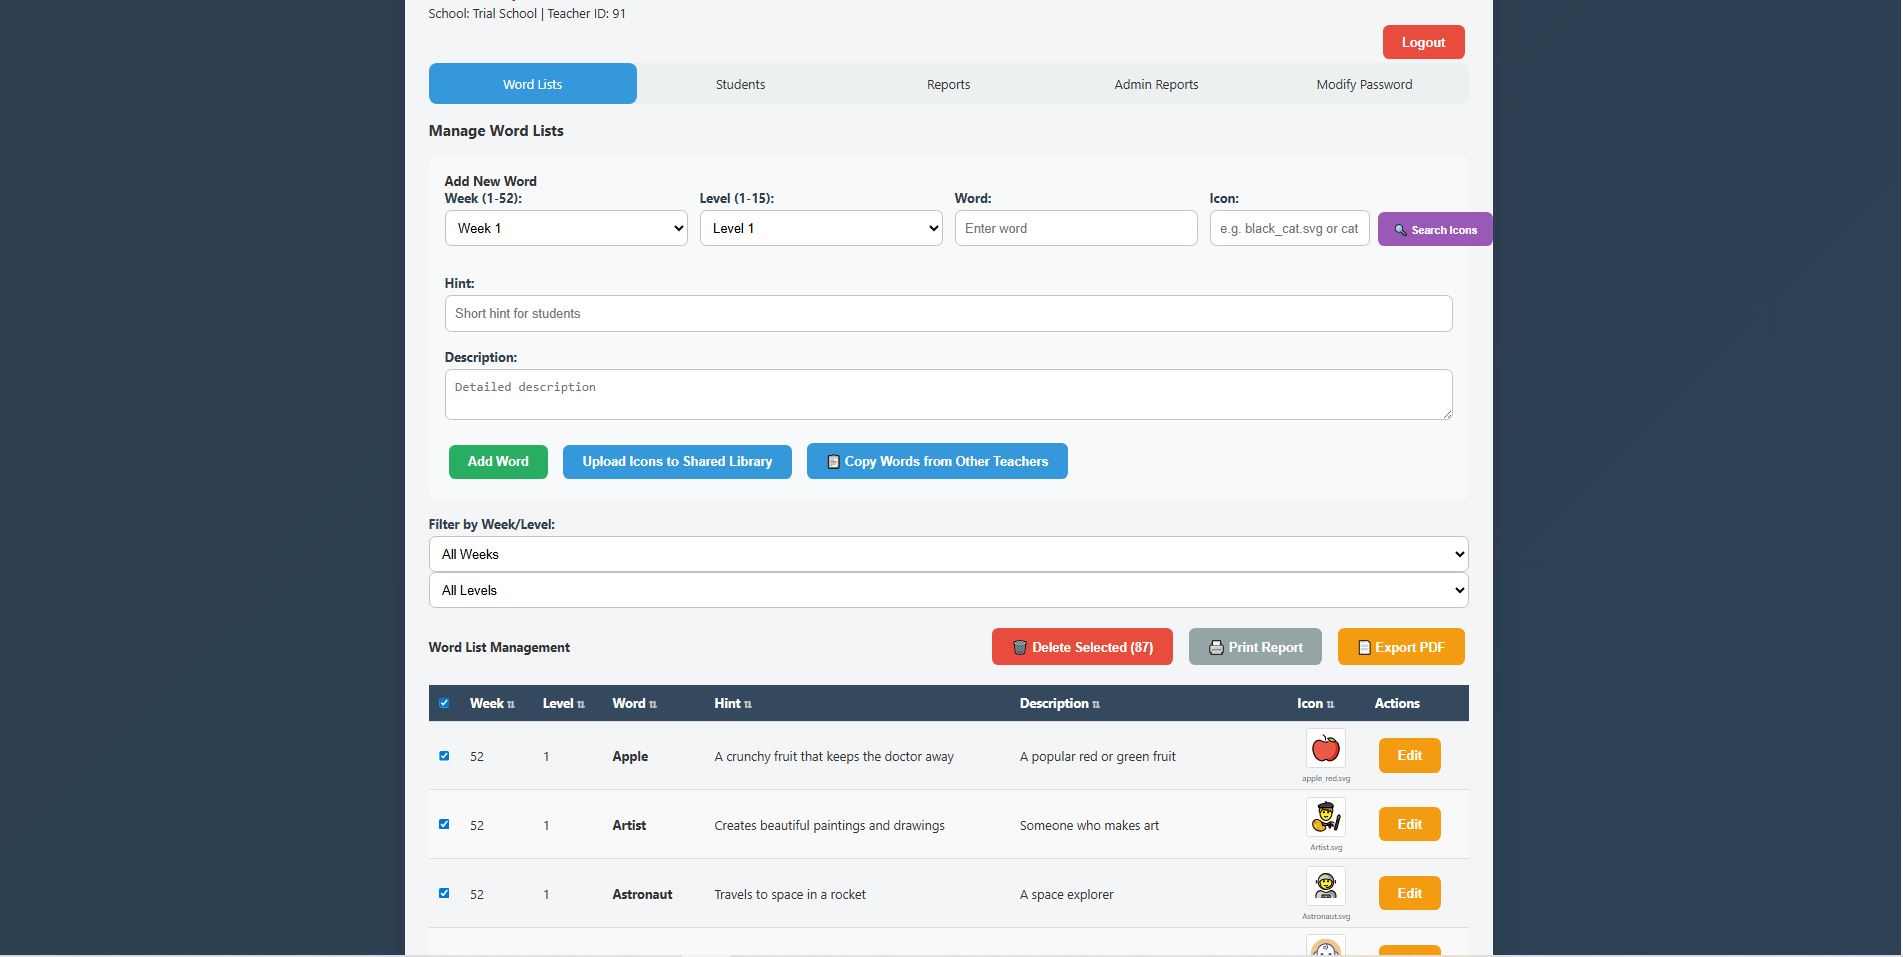The height and width of the screenshot is (957, 1903).
Task: Expand the All Levels filter dropdown
Action: (948, 590)
